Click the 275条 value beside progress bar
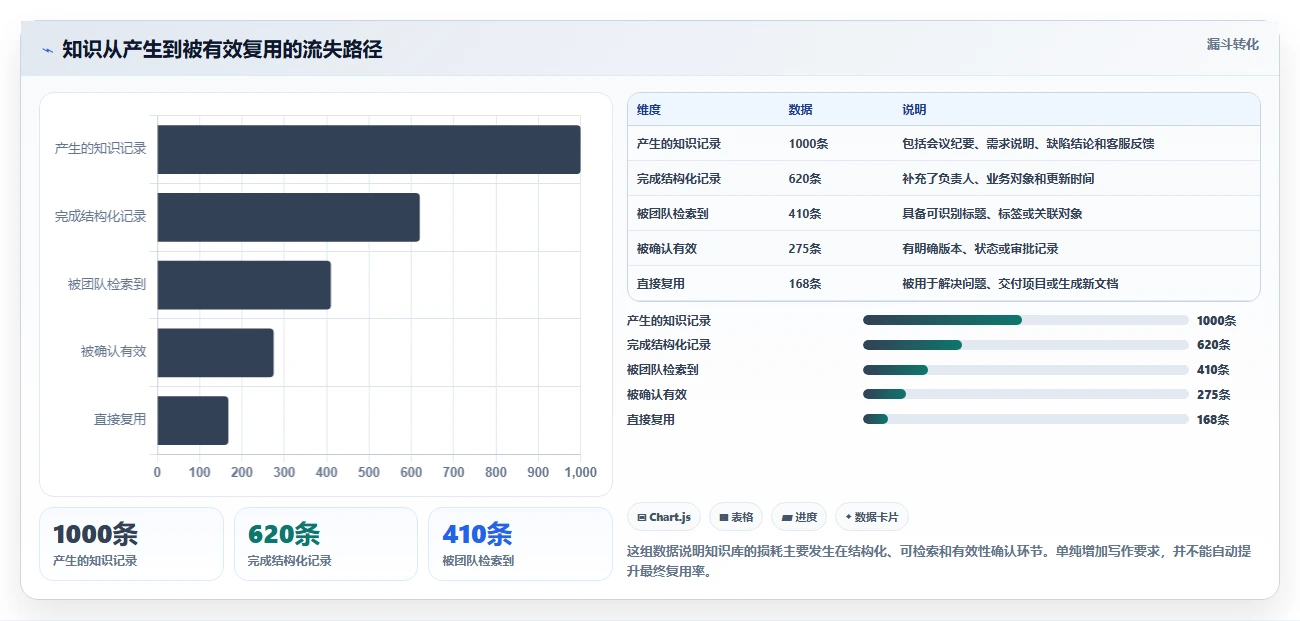 coord(1213,395)
